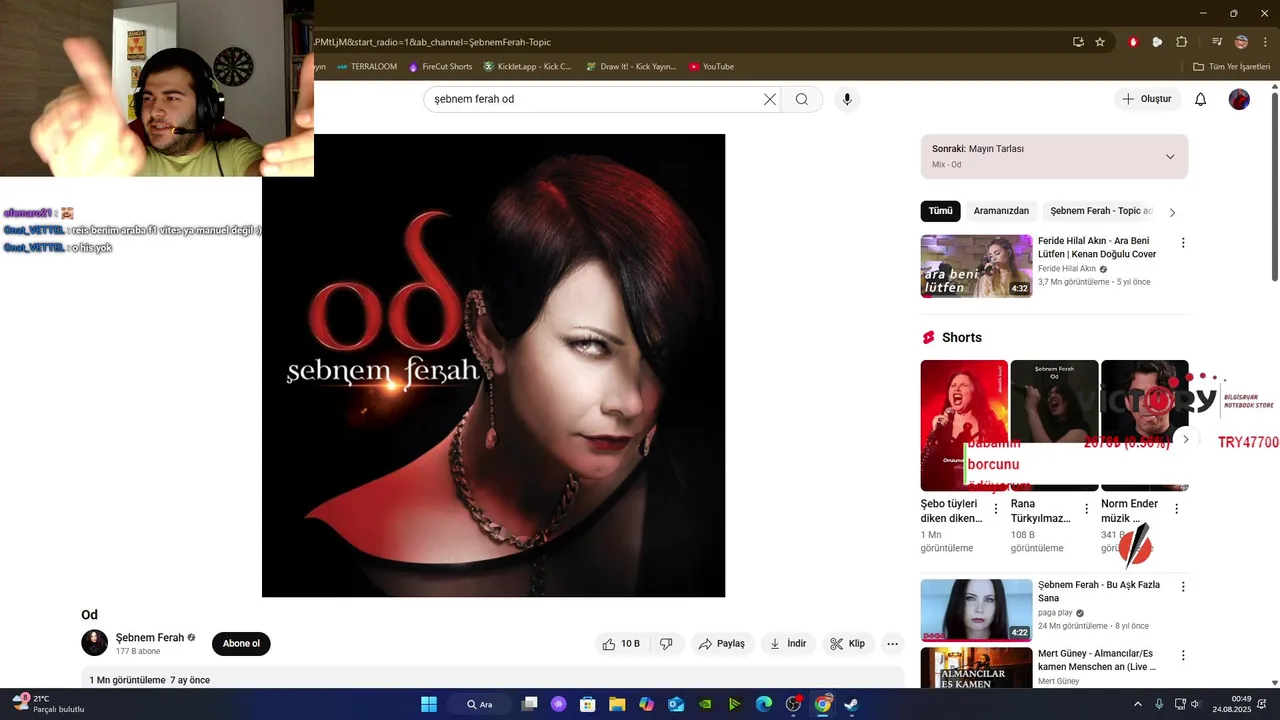Screen dimensions: 1280x720
Task: Open Windows Start menu
Action: coord(429,704)
